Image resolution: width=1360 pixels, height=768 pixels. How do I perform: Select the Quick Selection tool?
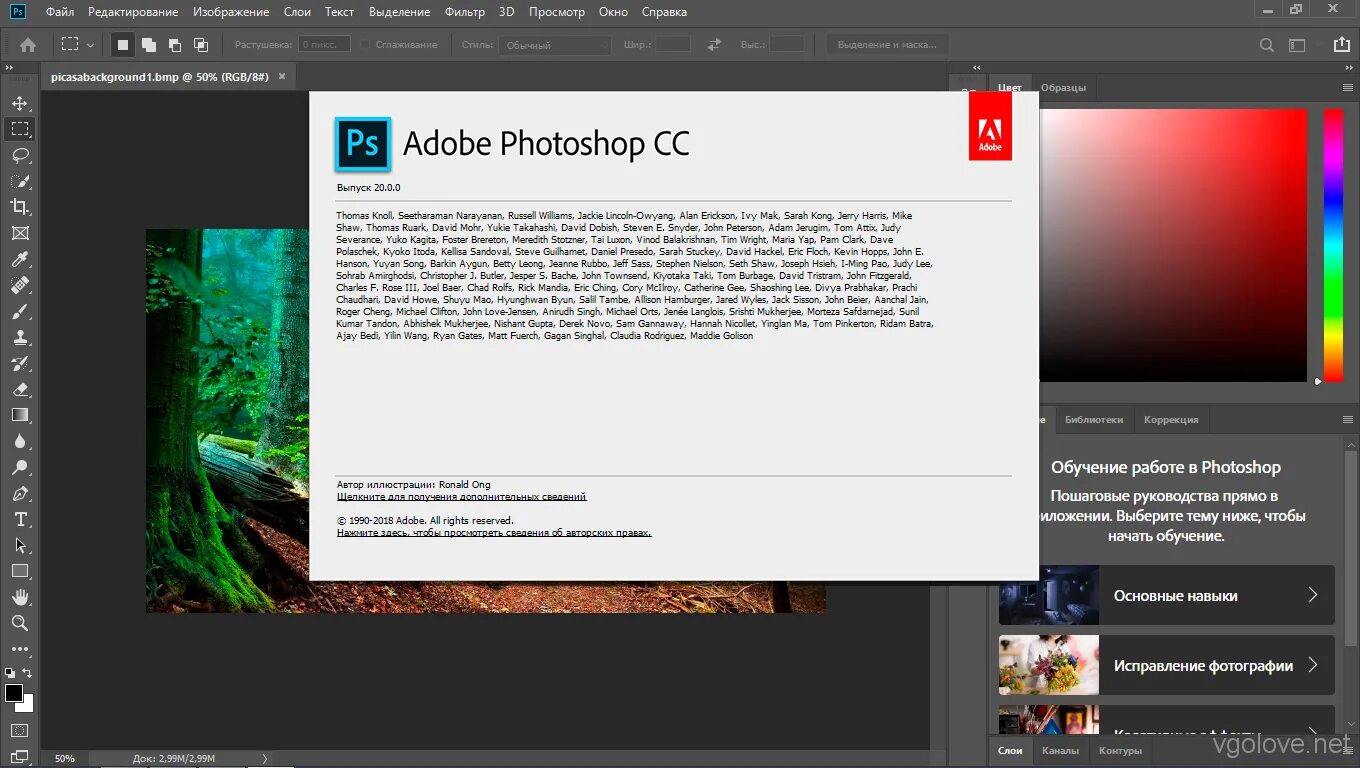(x=20, y=181)
